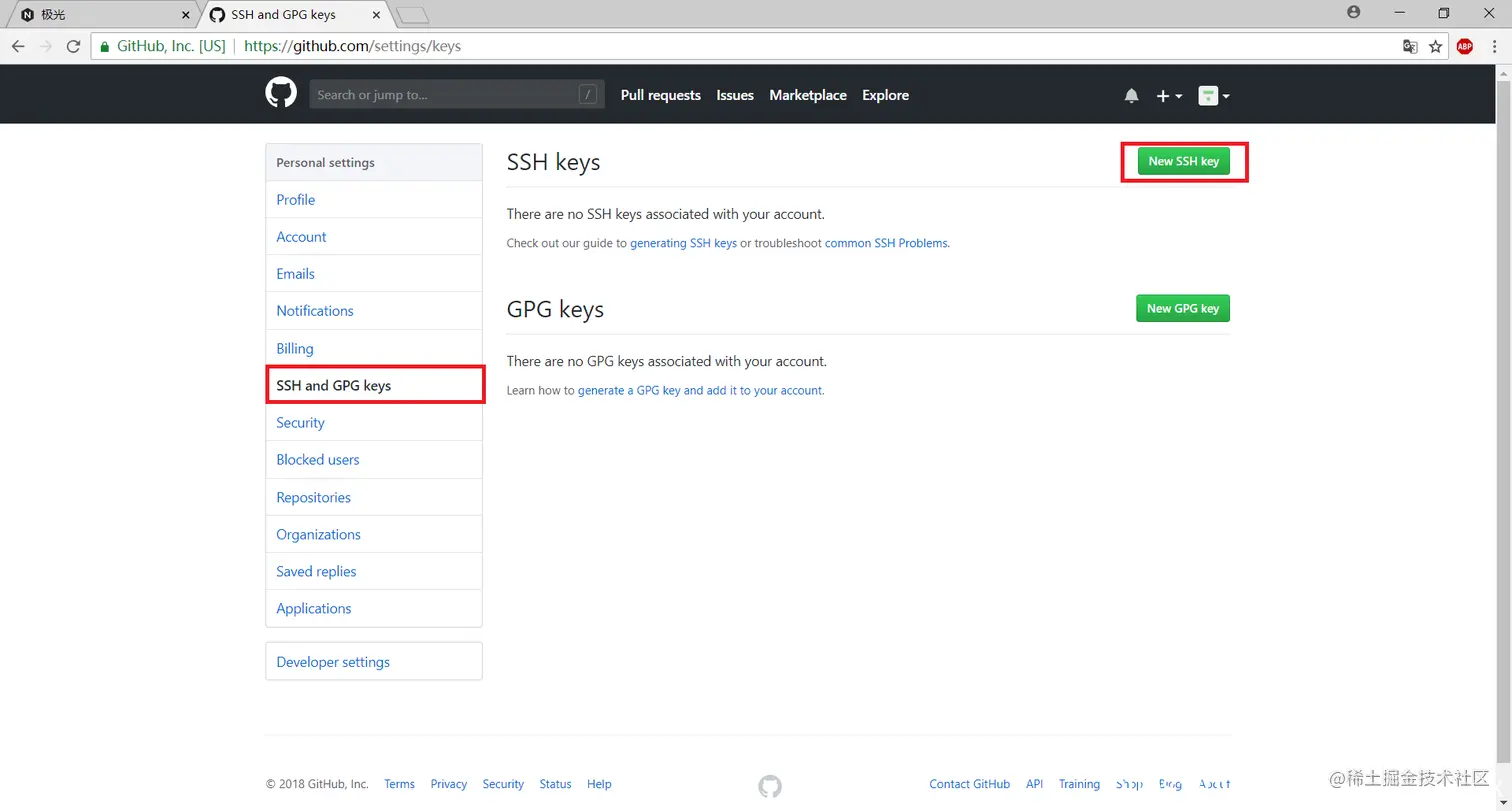Focus the Search or jump to field
This screenshot has width=1512, height=811.
[457, 95]
